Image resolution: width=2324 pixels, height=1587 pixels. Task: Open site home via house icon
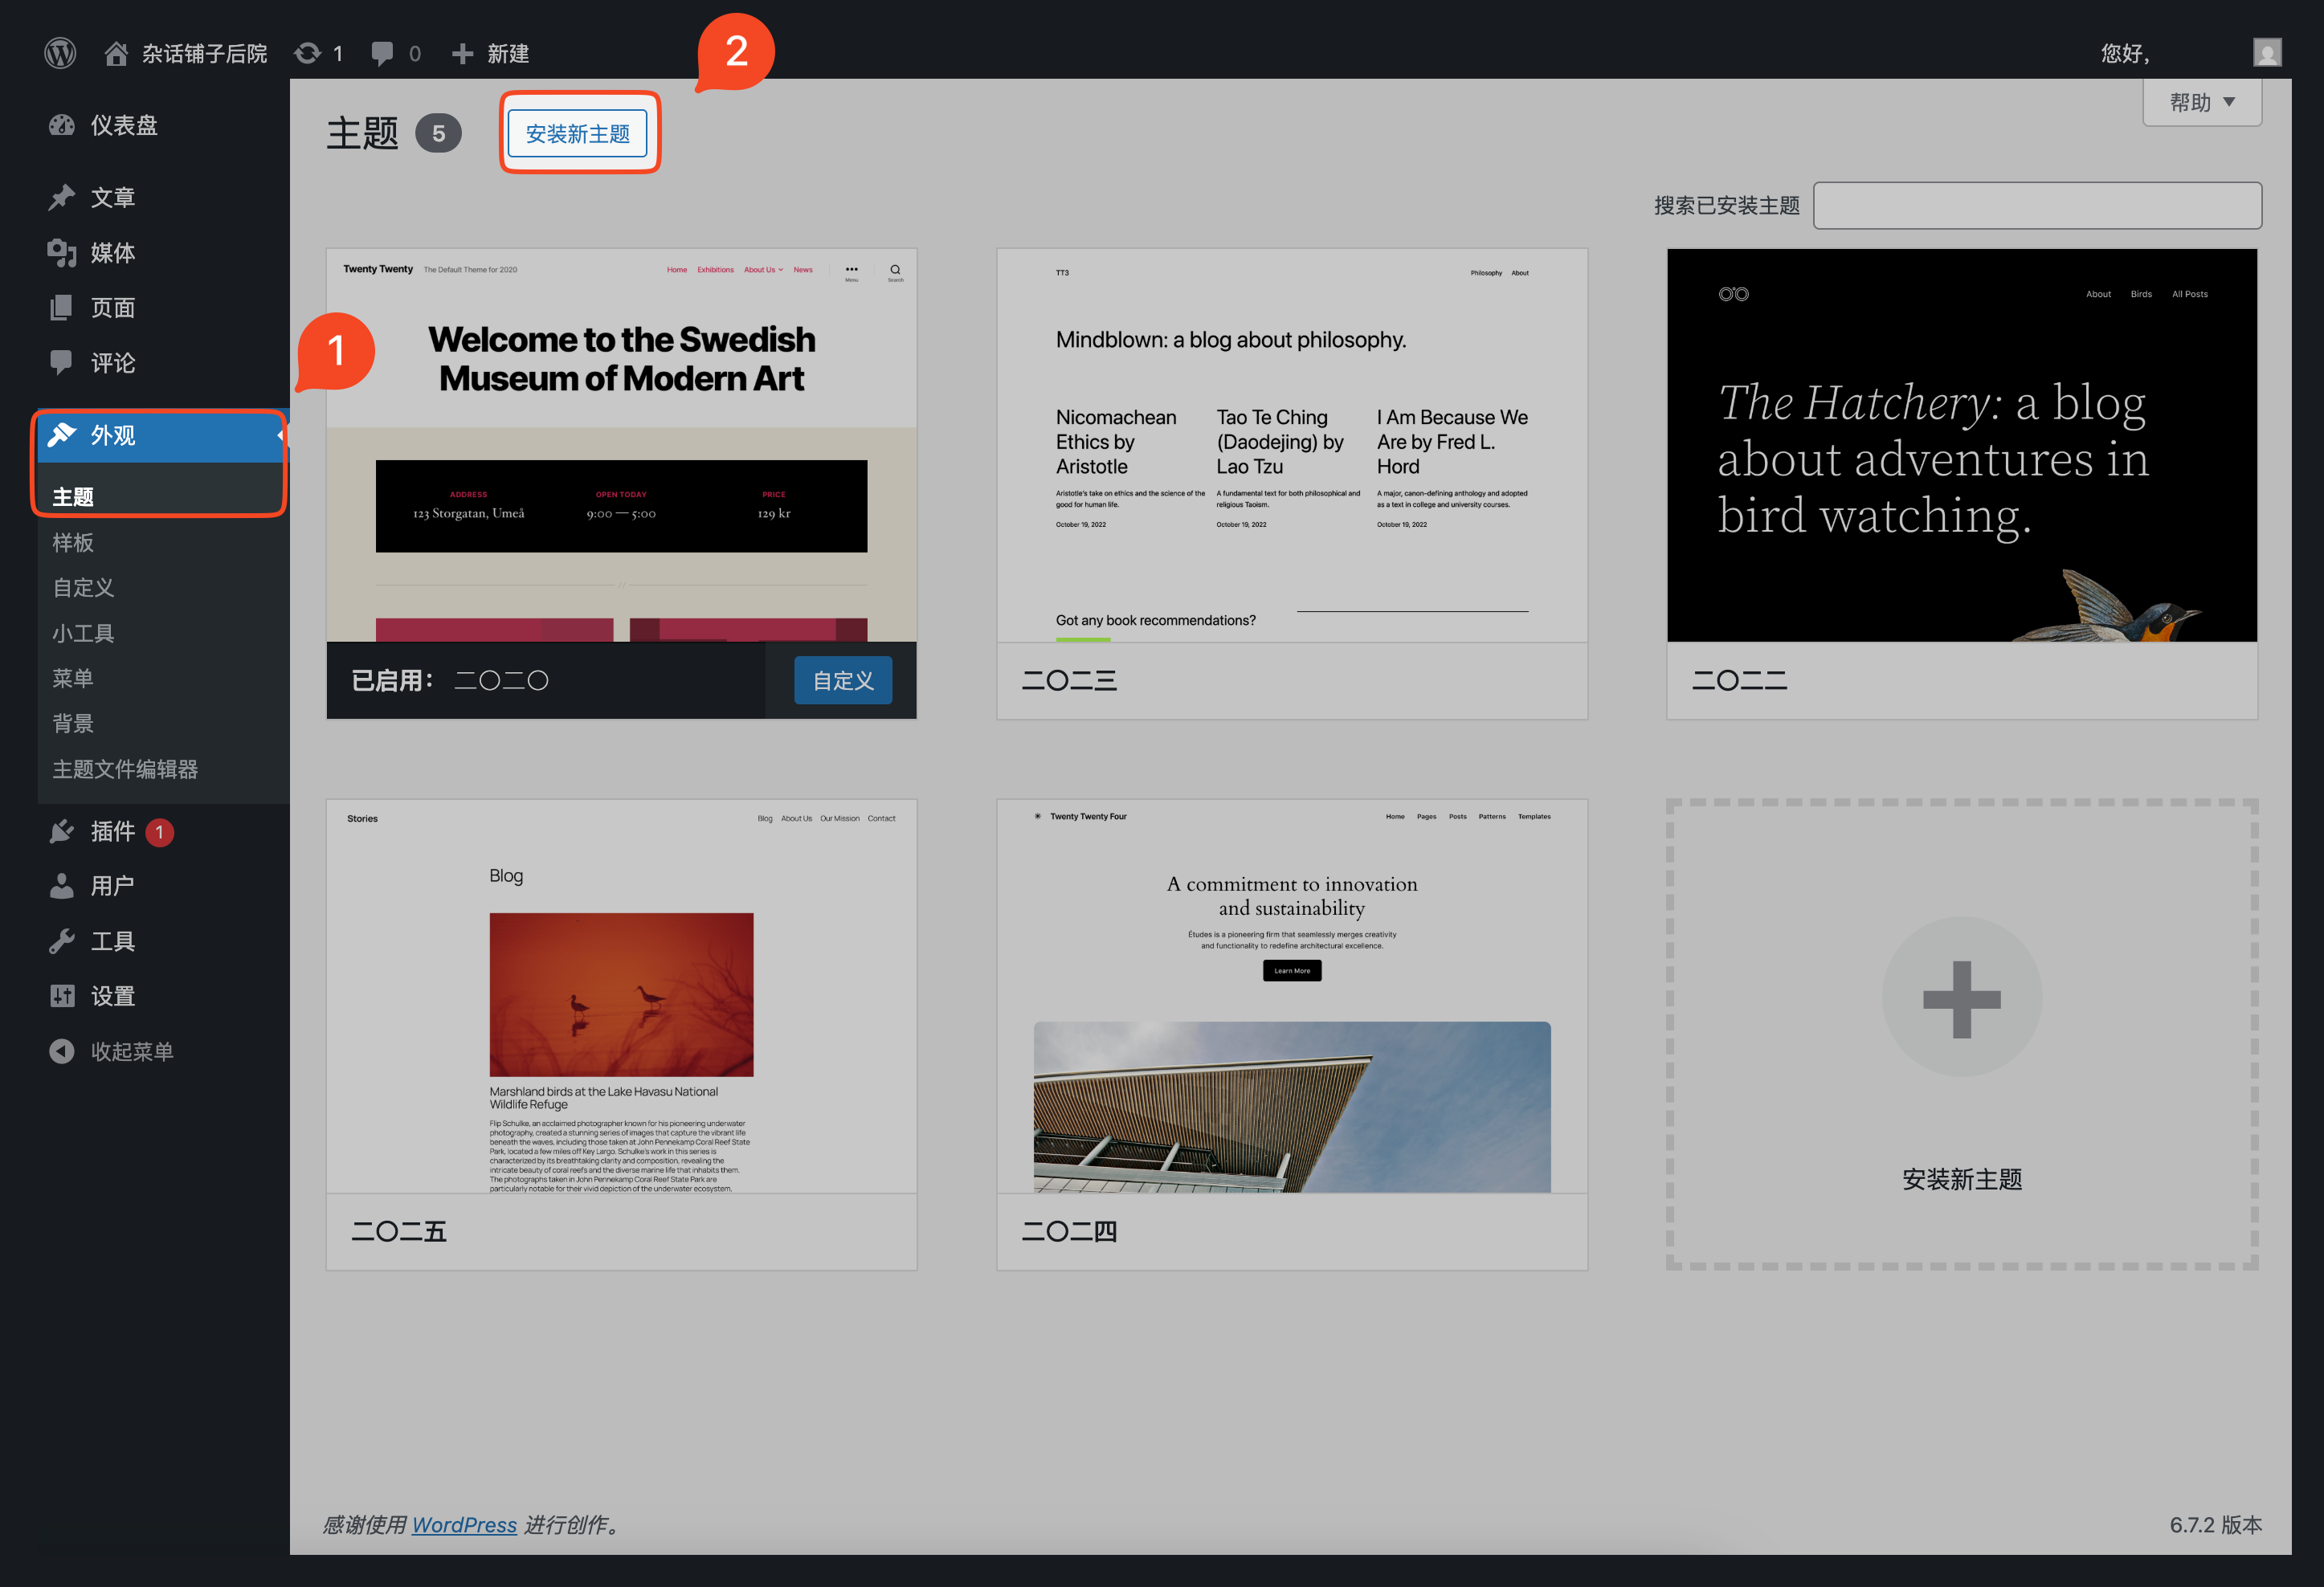pyautogui.click(x=116, y=53)
